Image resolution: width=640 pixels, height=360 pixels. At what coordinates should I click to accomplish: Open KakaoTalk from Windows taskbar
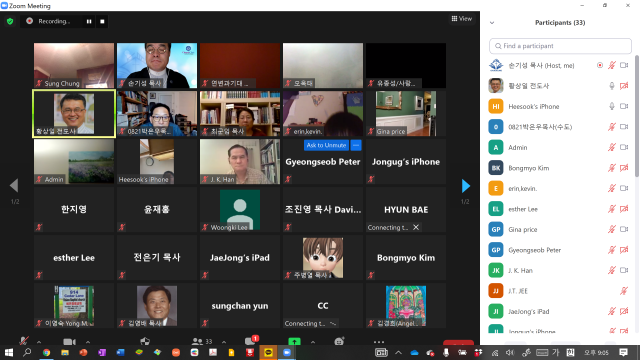268,353
